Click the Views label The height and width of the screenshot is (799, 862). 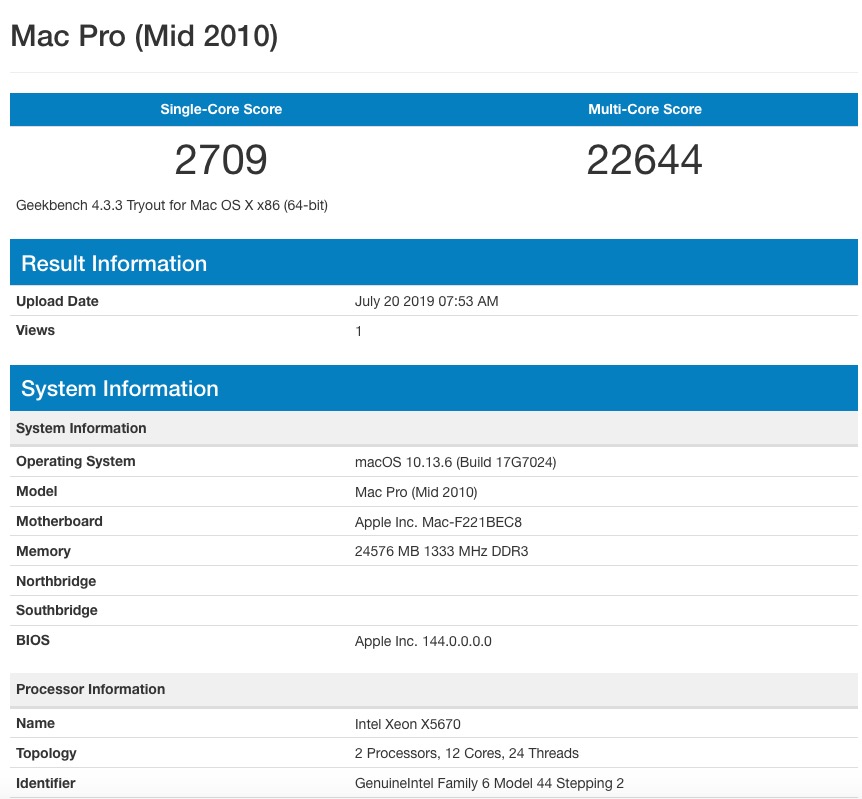tap(35, 330)
